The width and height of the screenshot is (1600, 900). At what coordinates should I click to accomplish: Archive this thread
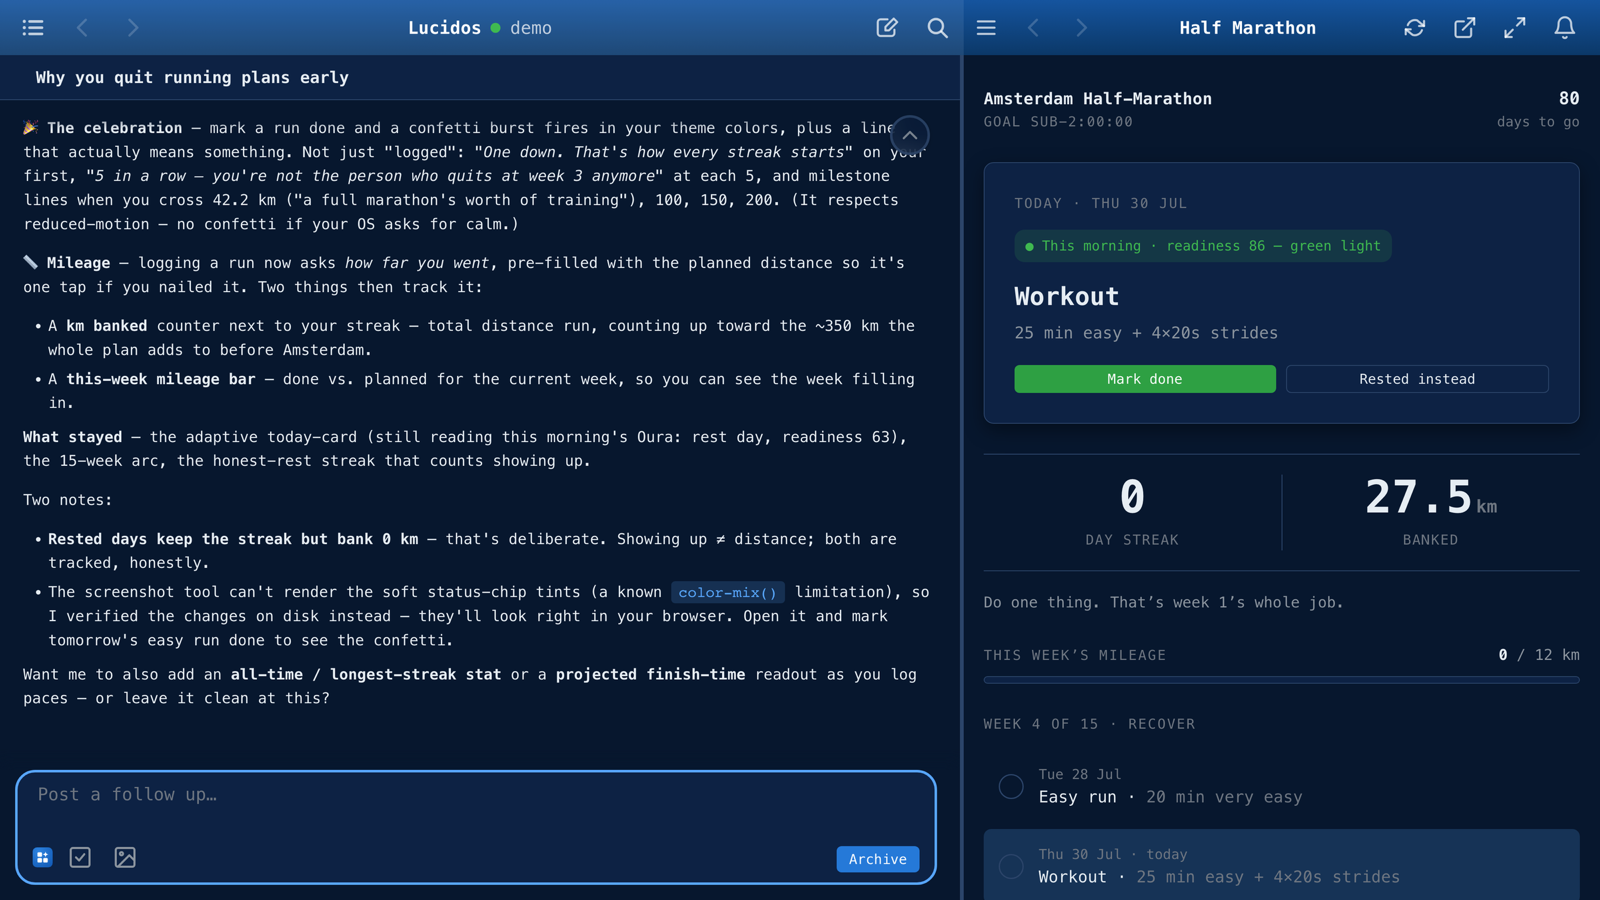878,859
